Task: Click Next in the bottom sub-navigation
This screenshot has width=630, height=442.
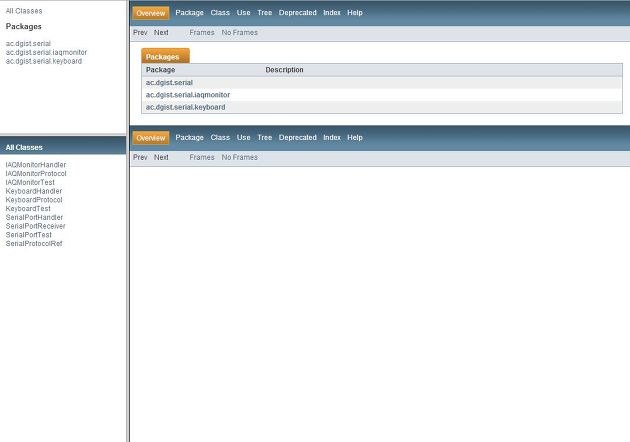Action: click(161, 158)
